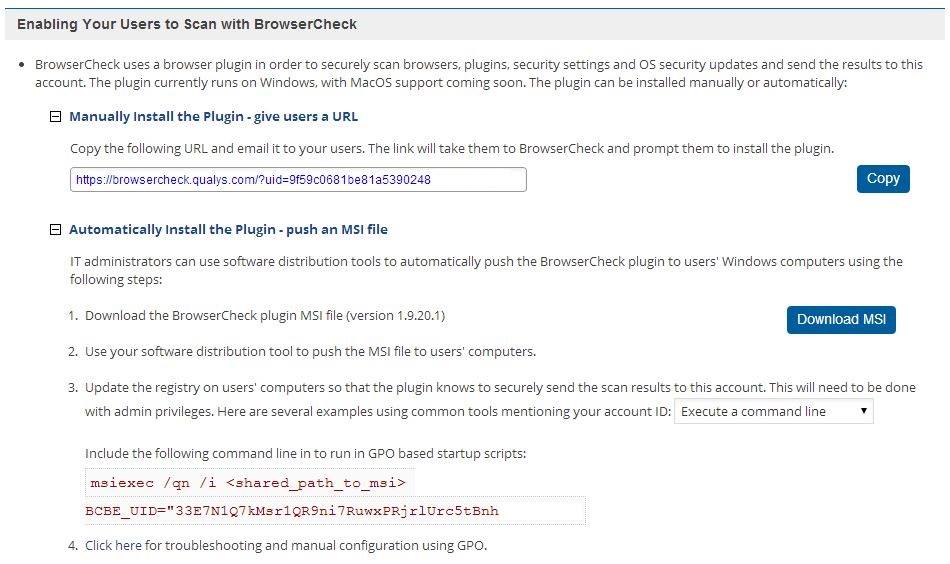Image resolution: width=950 pixels, height=564 pixels.
Task: Toggle the "Manually Install the Plugin" heading
Action: (x=213, y=117)
